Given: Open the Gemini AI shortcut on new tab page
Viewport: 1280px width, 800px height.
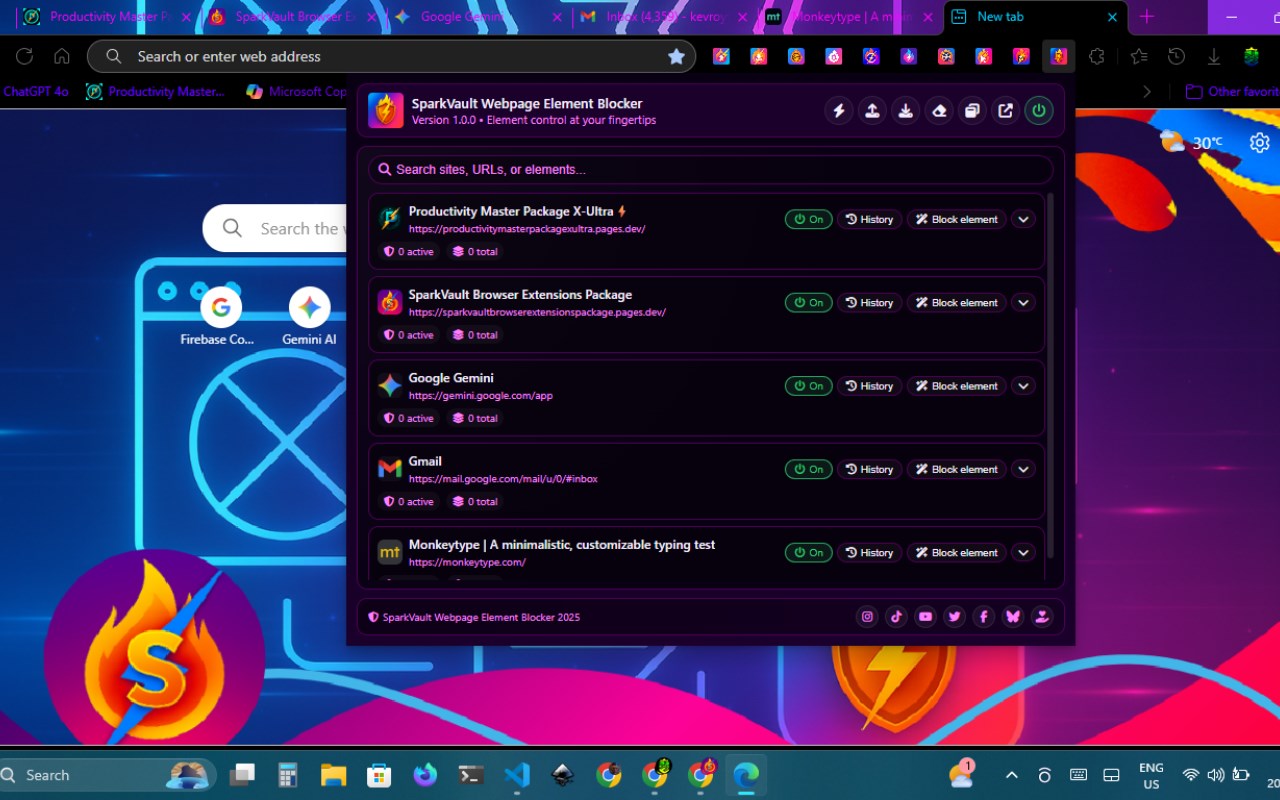Looking at the screenshot, I should coord(309,316).
